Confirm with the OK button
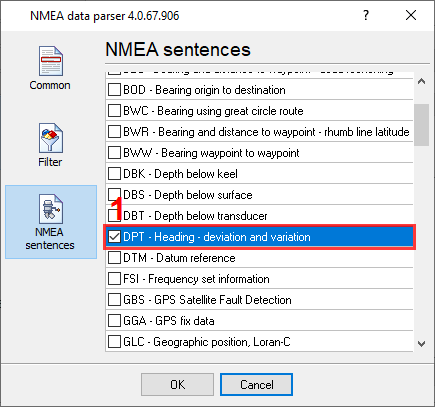435x407 pixels. 177,385
